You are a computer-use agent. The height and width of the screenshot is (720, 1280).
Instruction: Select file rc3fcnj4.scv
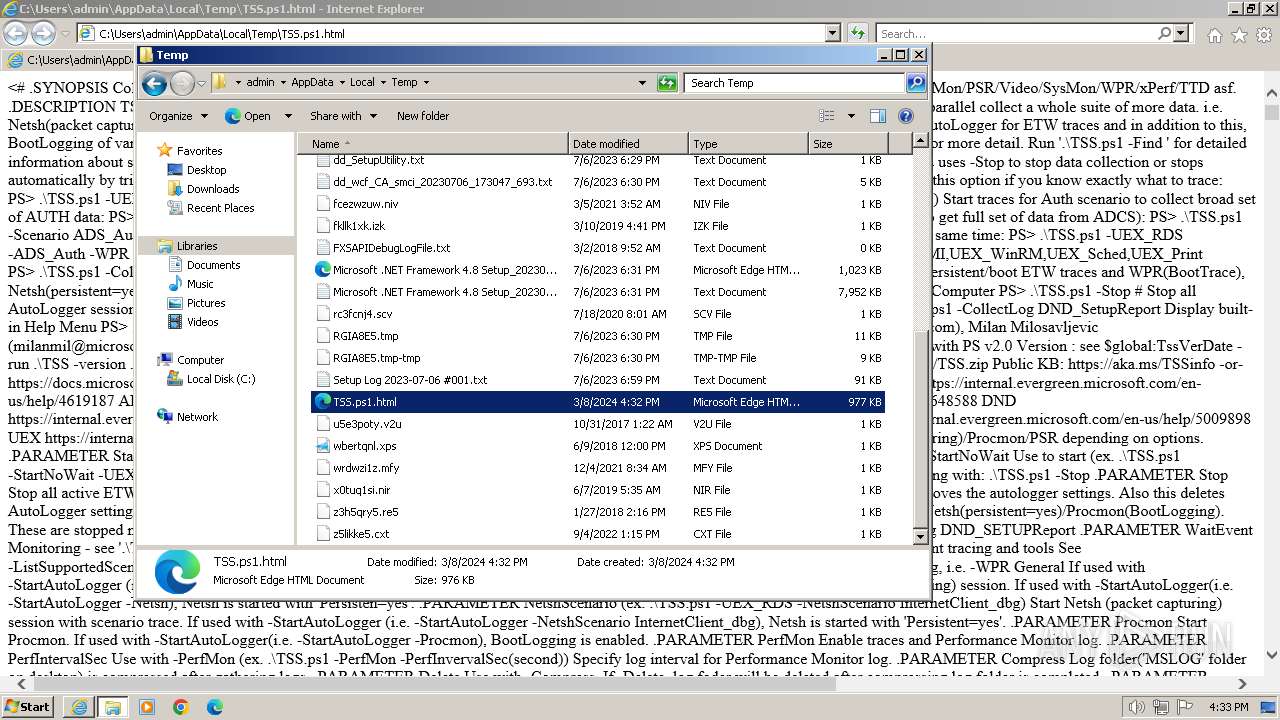click(x=362, y=314)
